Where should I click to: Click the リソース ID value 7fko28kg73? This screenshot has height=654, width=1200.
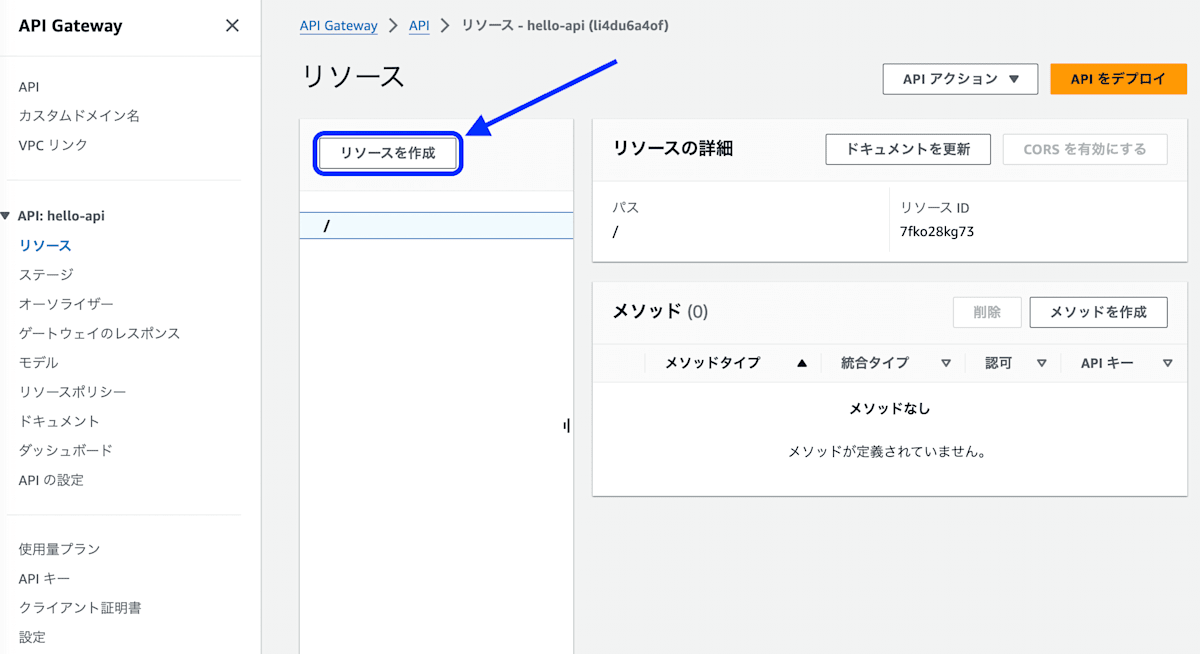pos(937,232)
